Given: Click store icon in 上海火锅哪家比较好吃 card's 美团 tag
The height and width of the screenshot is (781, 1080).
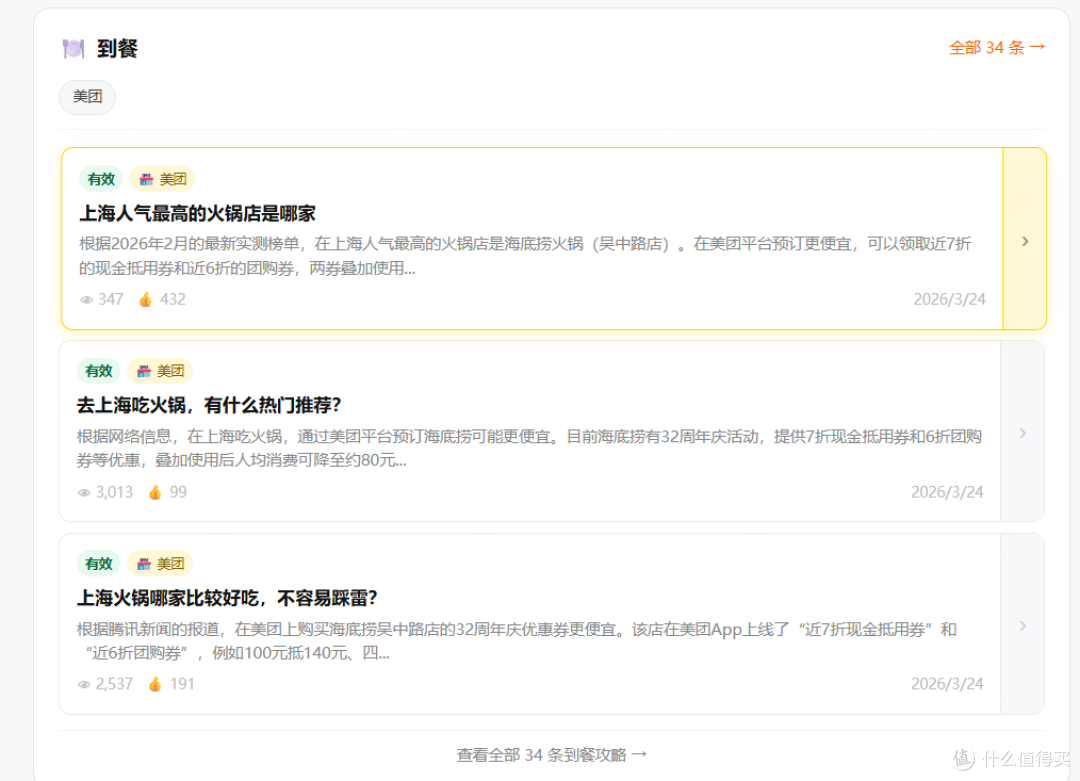Looking at the screenshot, I should pyautogui.click(x=144, y=563).
